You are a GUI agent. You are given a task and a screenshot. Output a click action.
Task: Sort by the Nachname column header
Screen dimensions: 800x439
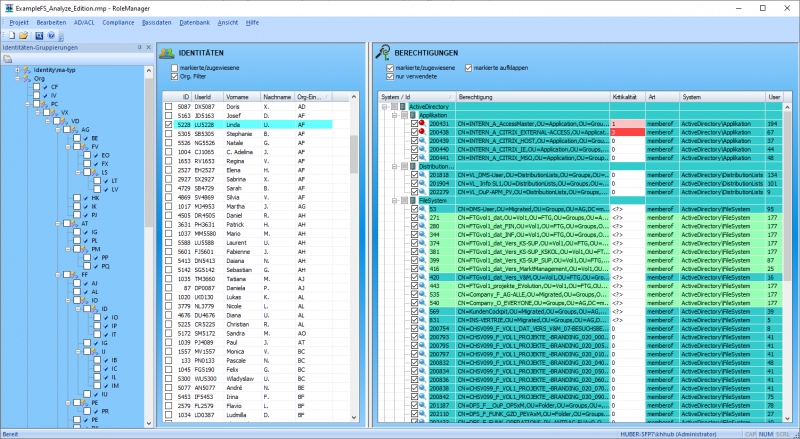276,96
